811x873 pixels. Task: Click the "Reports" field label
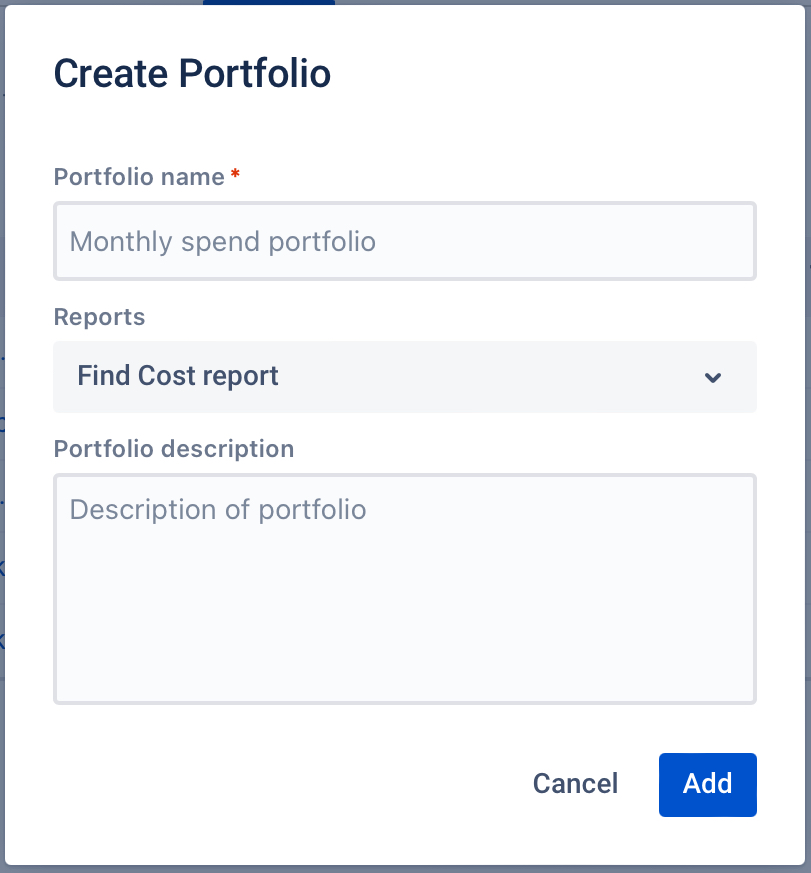point(99,317)
